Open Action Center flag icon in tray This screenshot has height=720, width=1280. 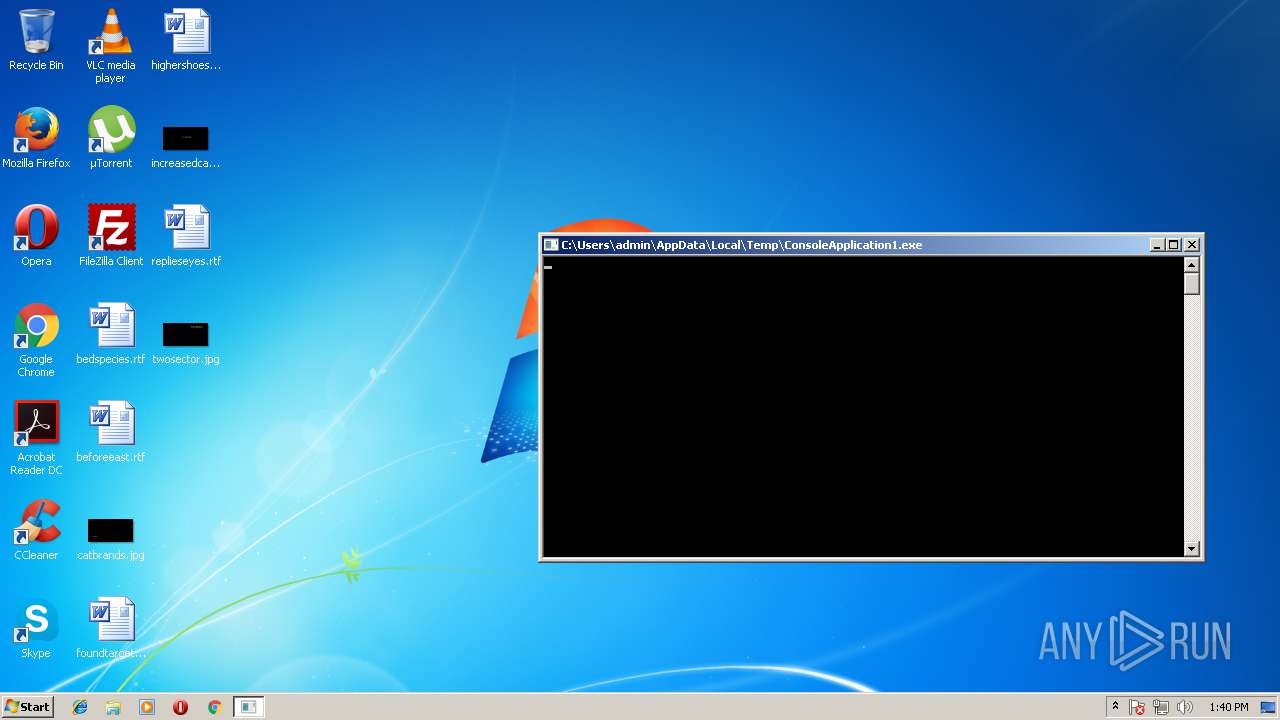(1137, 707)
